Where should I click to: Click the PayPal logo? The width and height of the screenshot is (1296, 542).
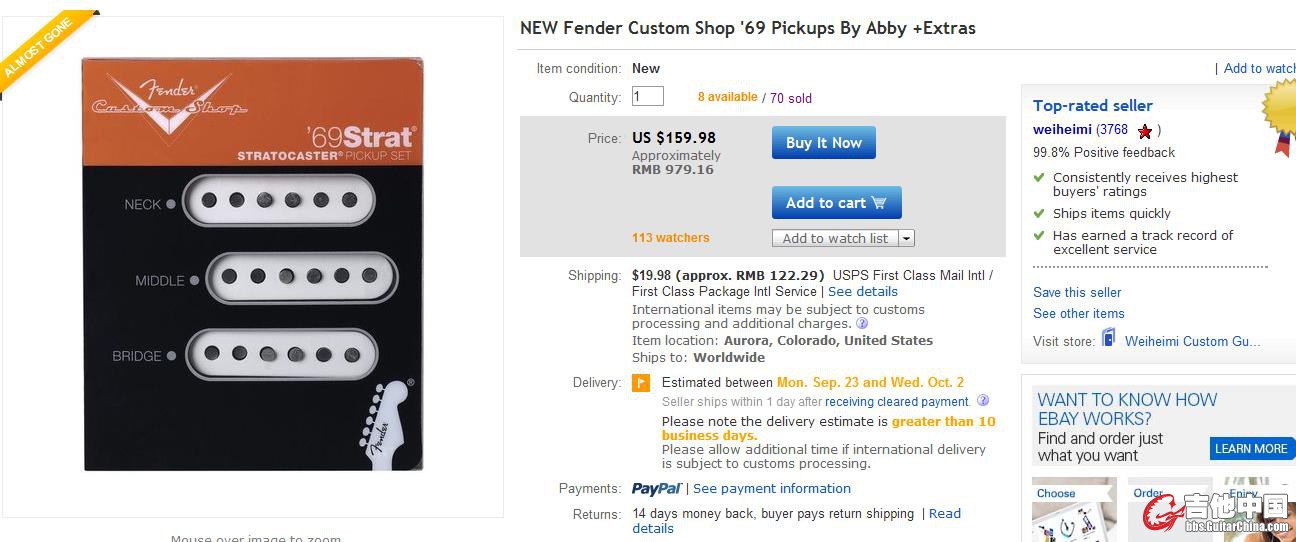tap(656, 489)
